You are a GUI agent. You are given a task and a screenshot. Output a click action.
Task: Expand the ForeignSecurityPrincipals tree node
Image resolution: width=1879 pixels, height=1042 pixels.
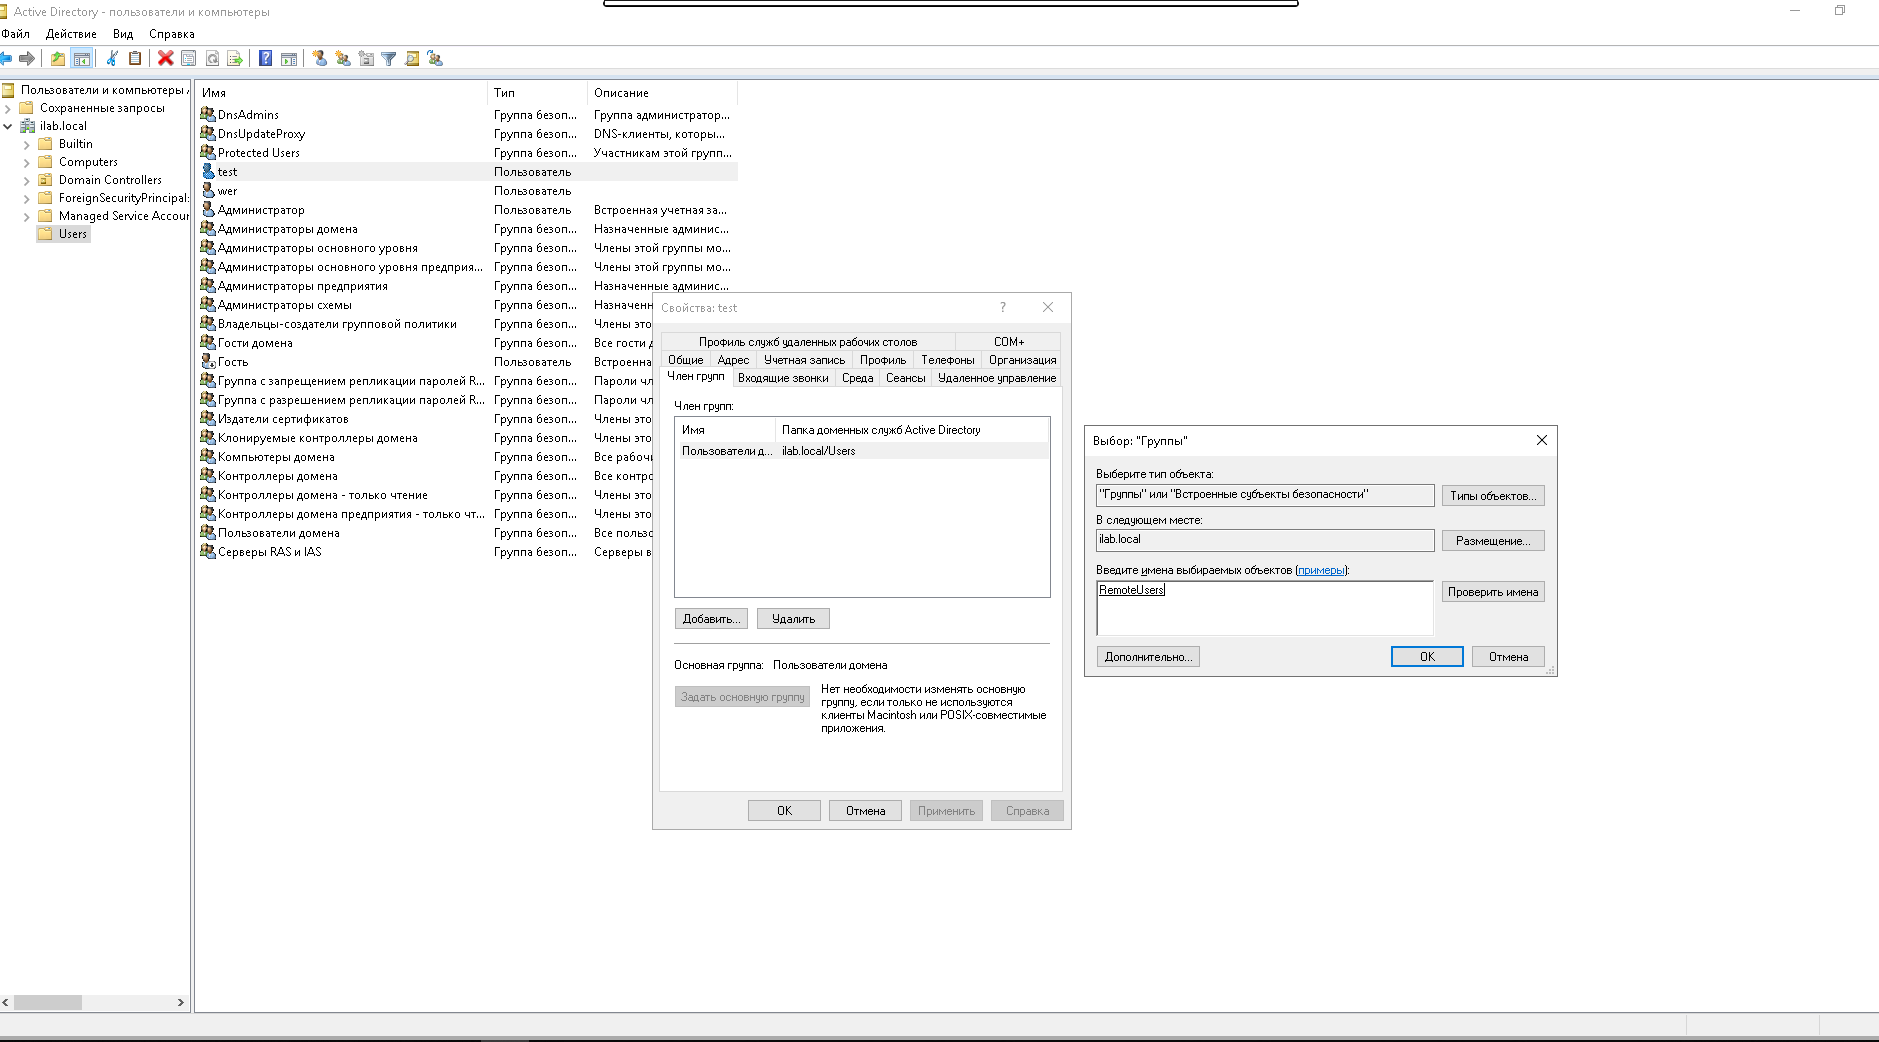[26, 198]
